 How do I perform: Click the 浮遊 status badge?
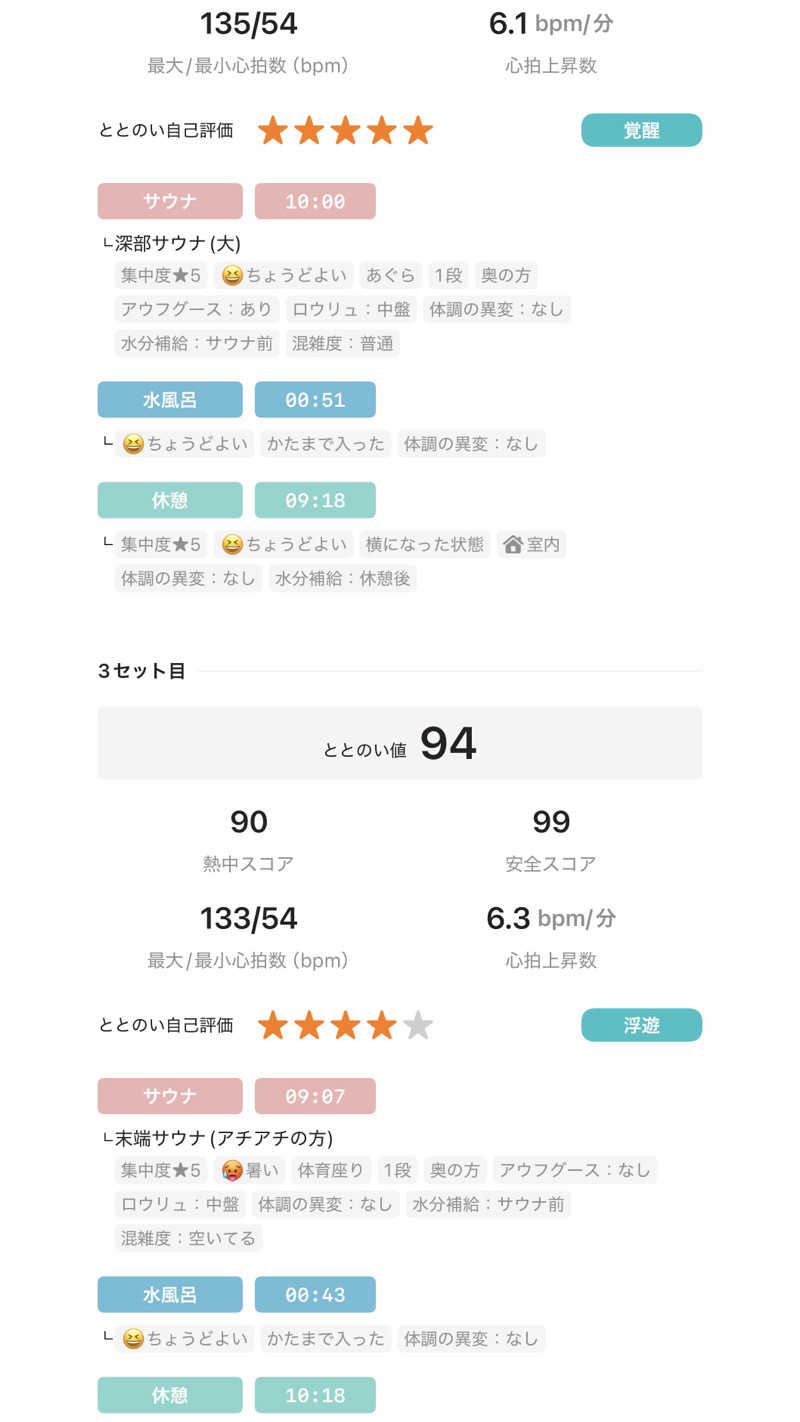pyautogui.click(x=641, y=1025)
